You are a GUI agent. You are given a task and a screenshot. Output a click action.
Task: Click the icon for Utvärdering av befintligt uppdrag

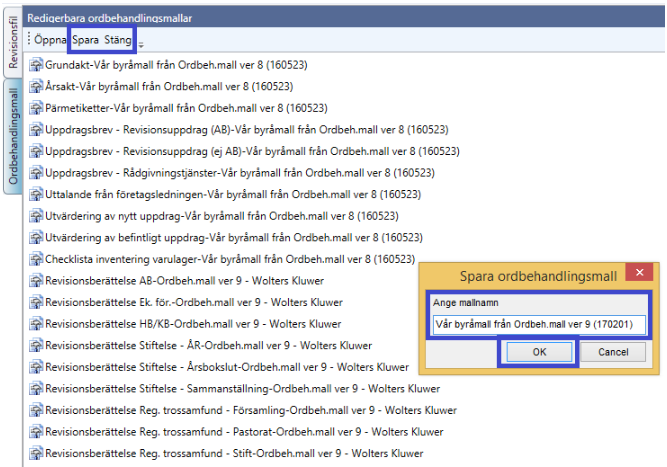point(36,237)
